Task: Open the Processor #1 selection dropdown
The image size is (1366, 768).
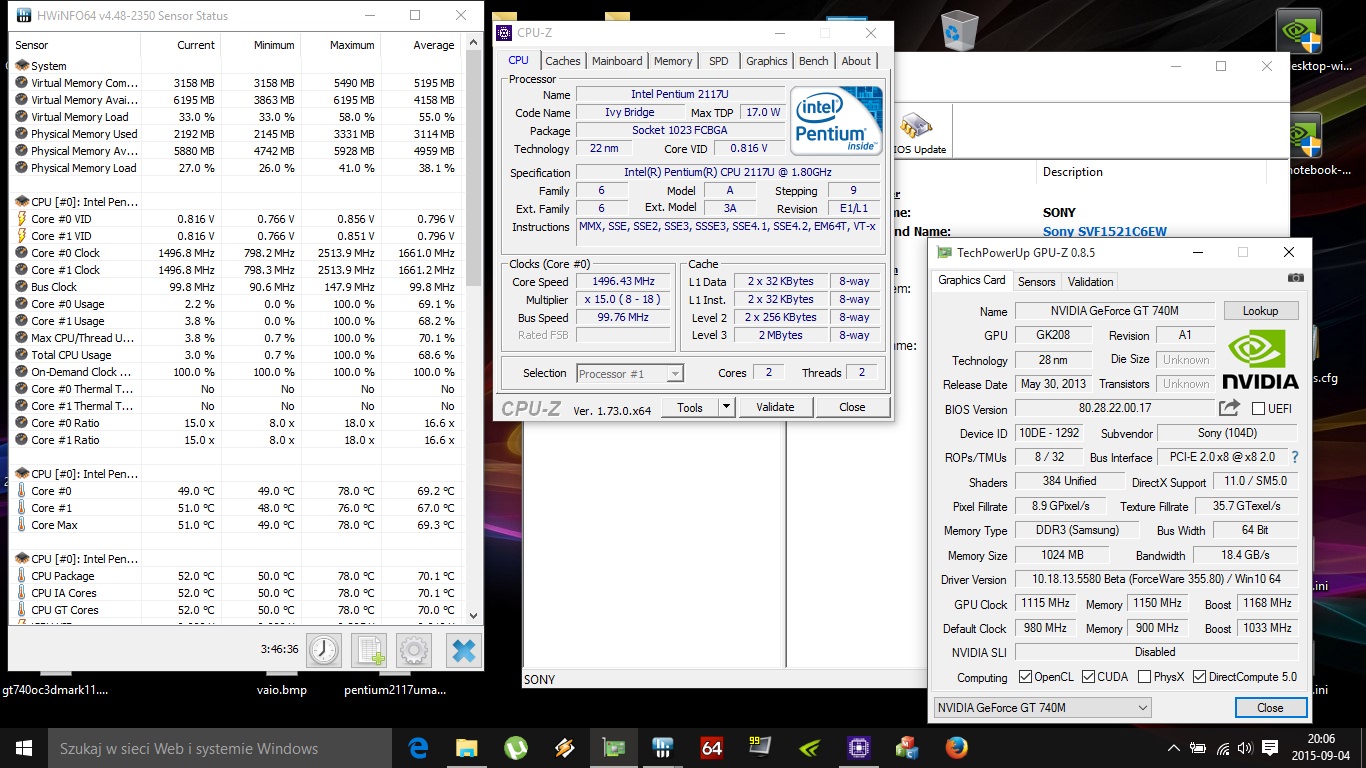Action: 630,373
